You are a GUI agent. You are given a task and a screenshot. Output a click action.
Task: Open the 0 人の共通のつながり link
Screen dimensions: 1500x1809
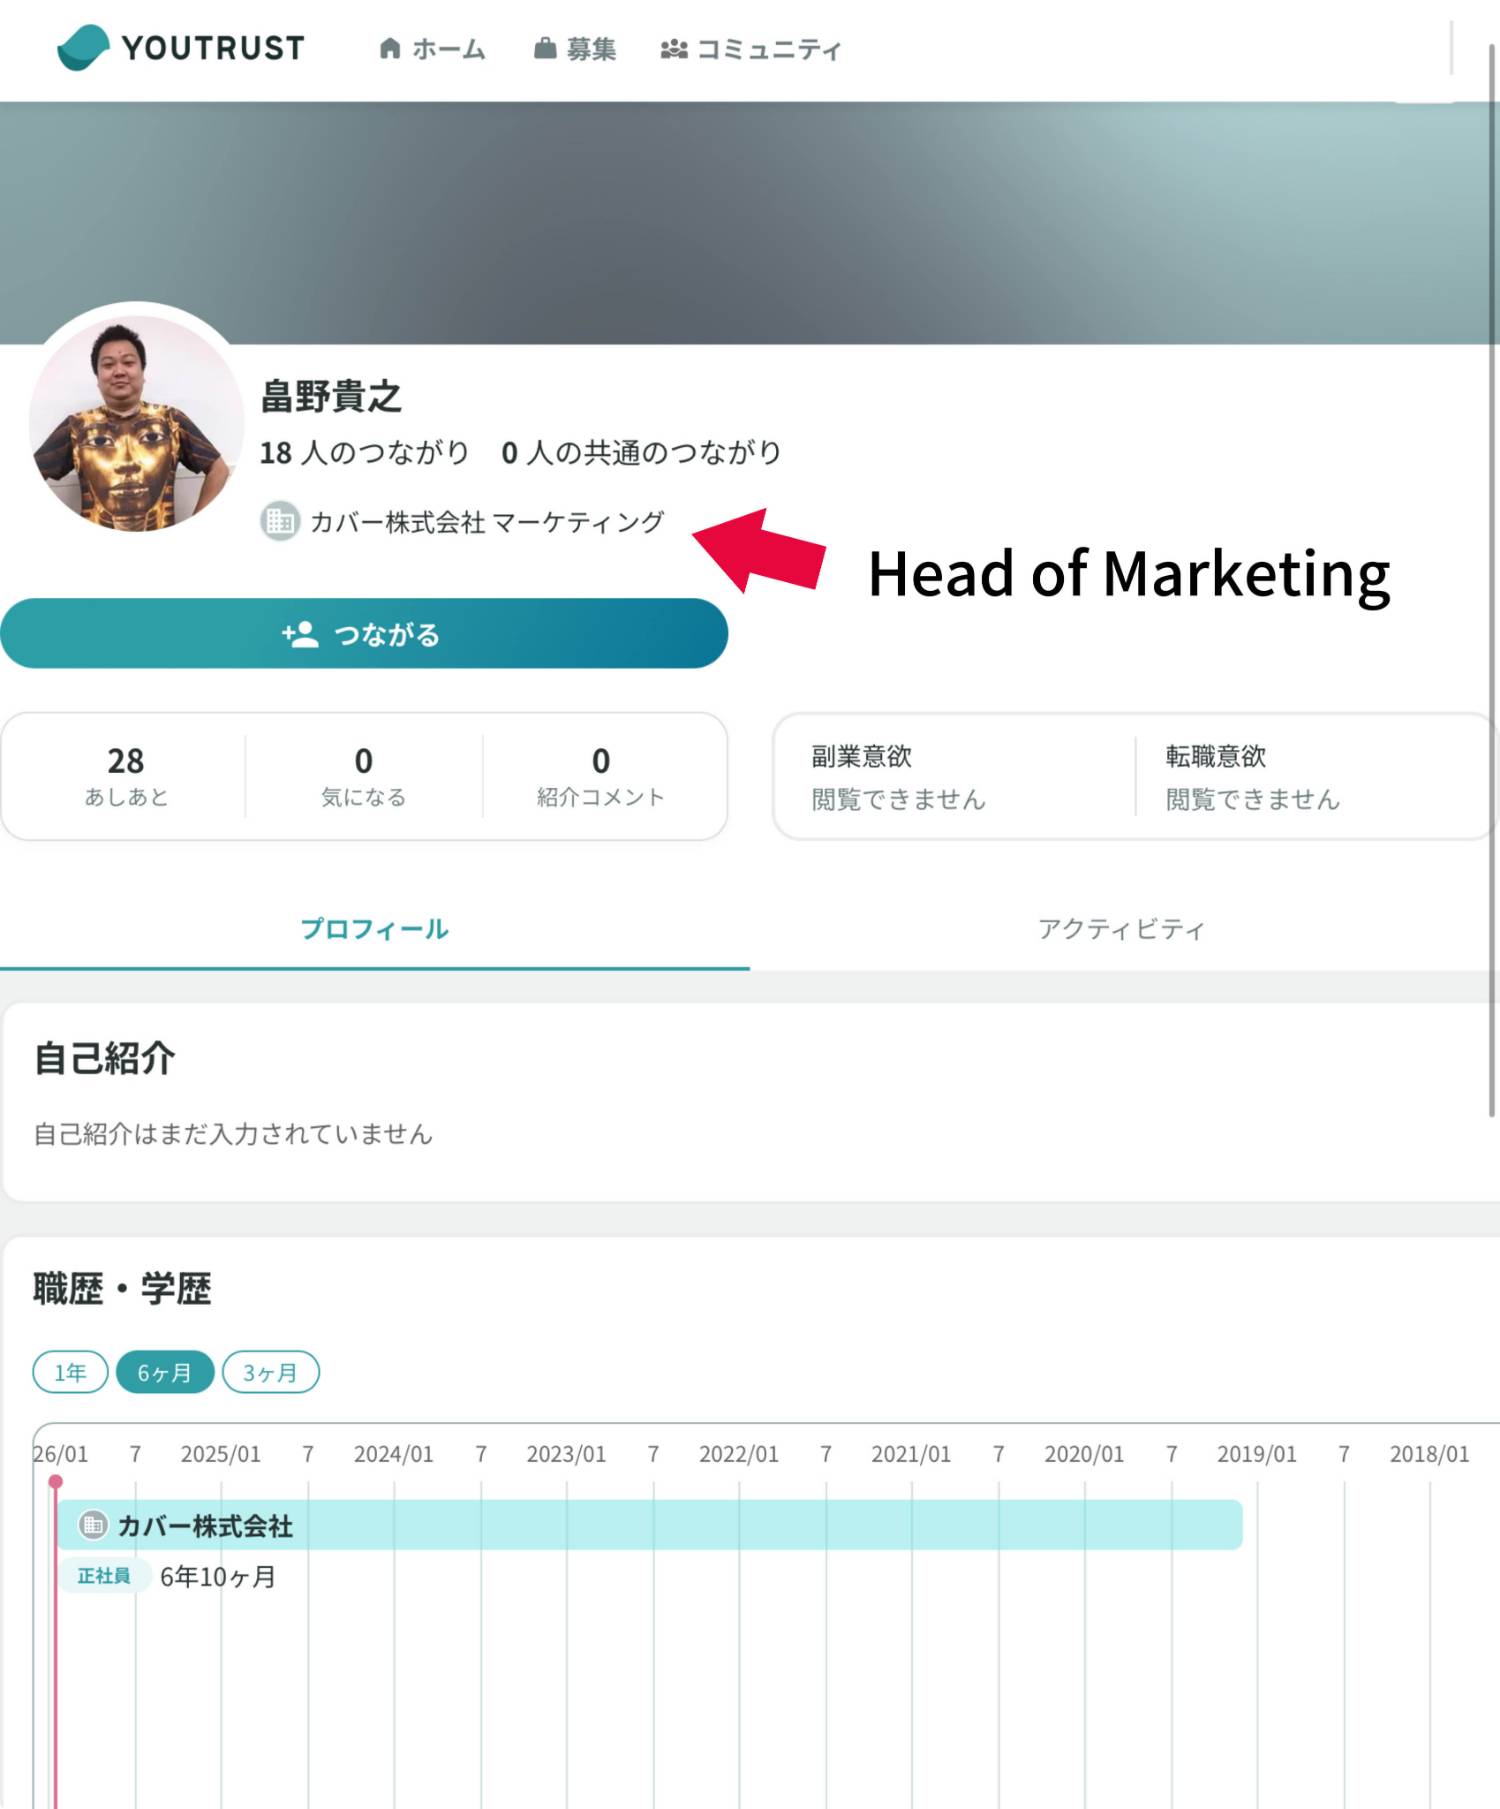point(641,453)
